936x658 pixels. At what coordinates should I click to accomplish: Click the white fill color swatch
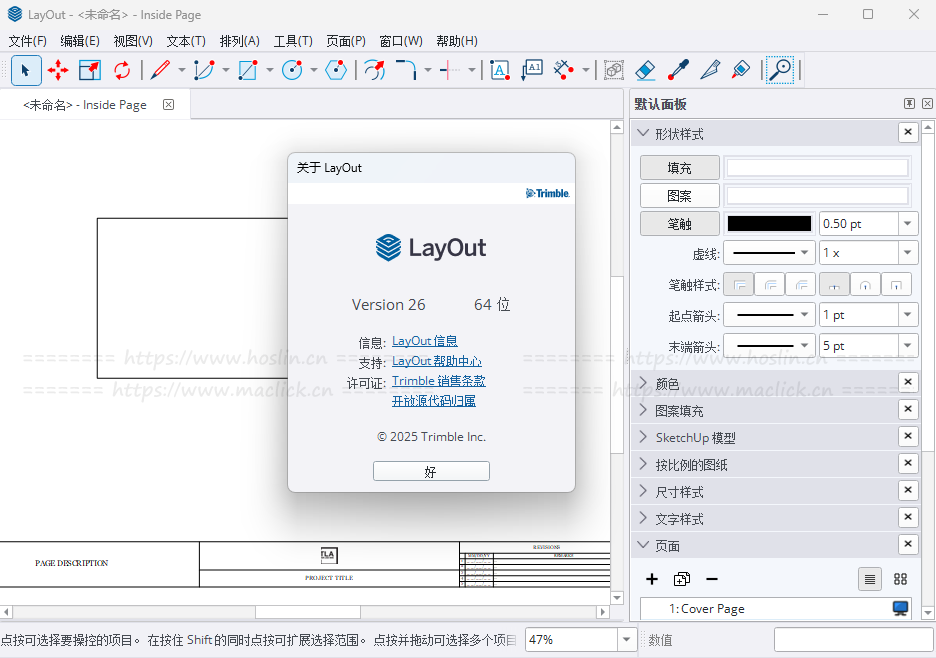click(x=817, y=168)
